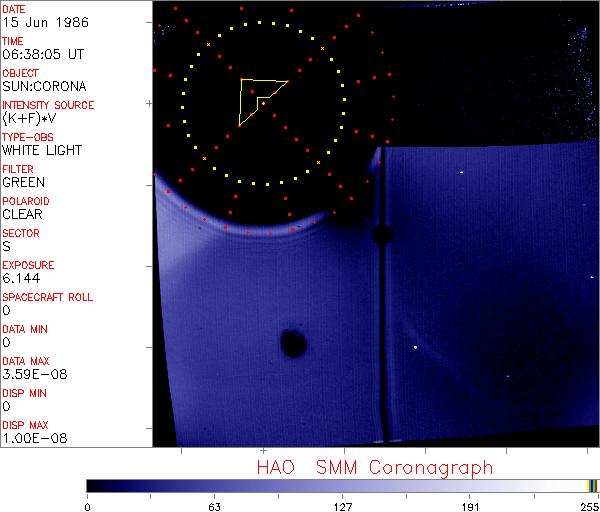
Task: Select the time value 06:38:05 UT
Action: click(x=41, y=54)
